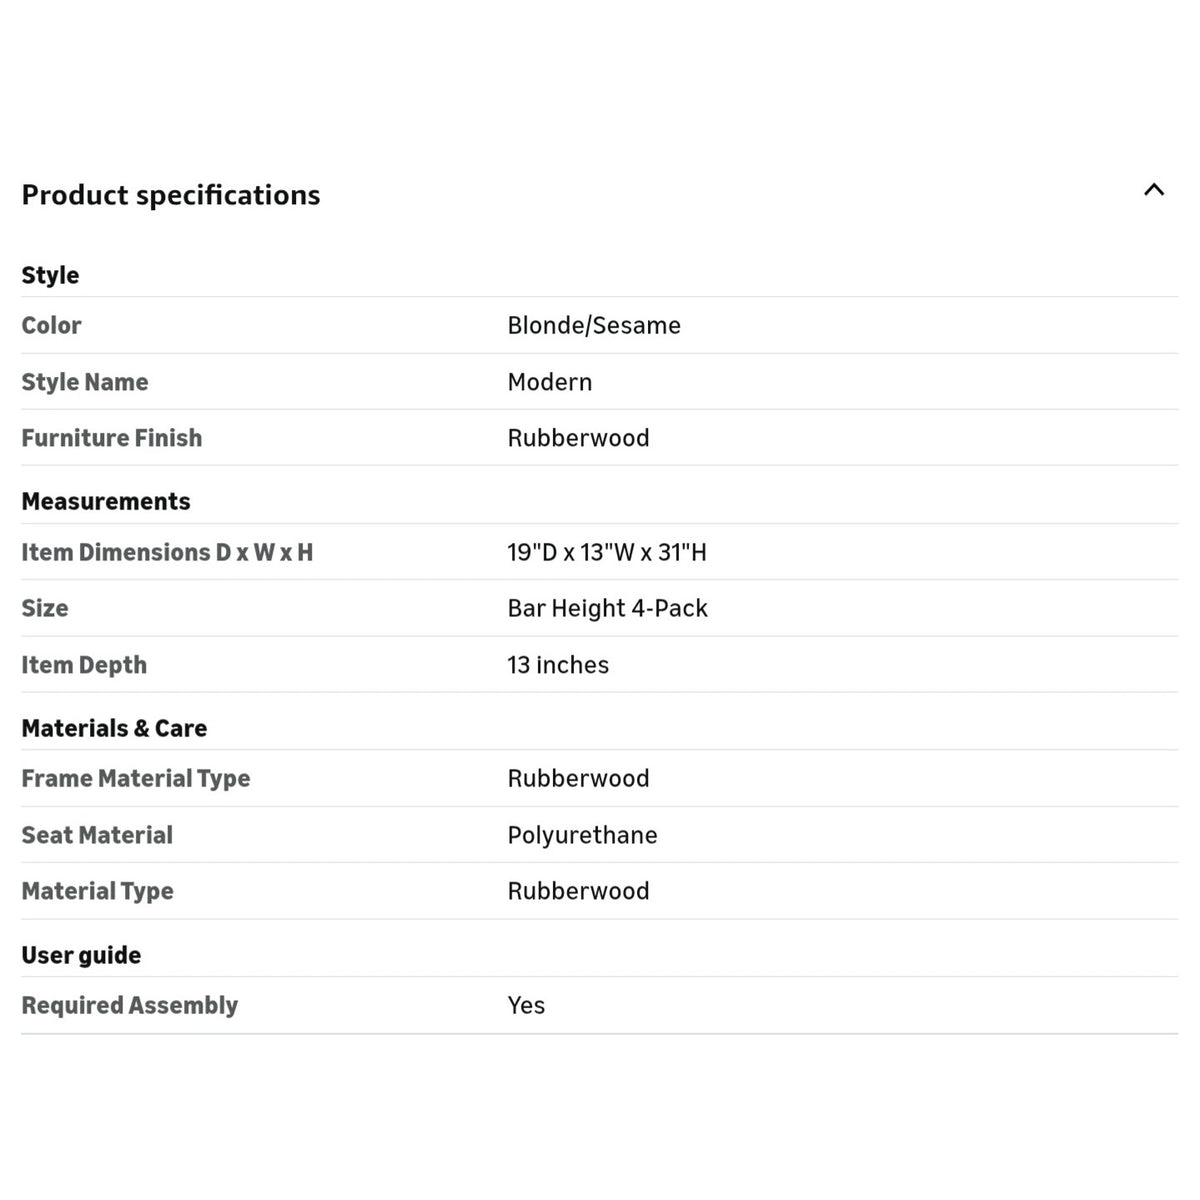Click the Furniture Finish label
The image size is (1200, 1200).
(112, 438)
